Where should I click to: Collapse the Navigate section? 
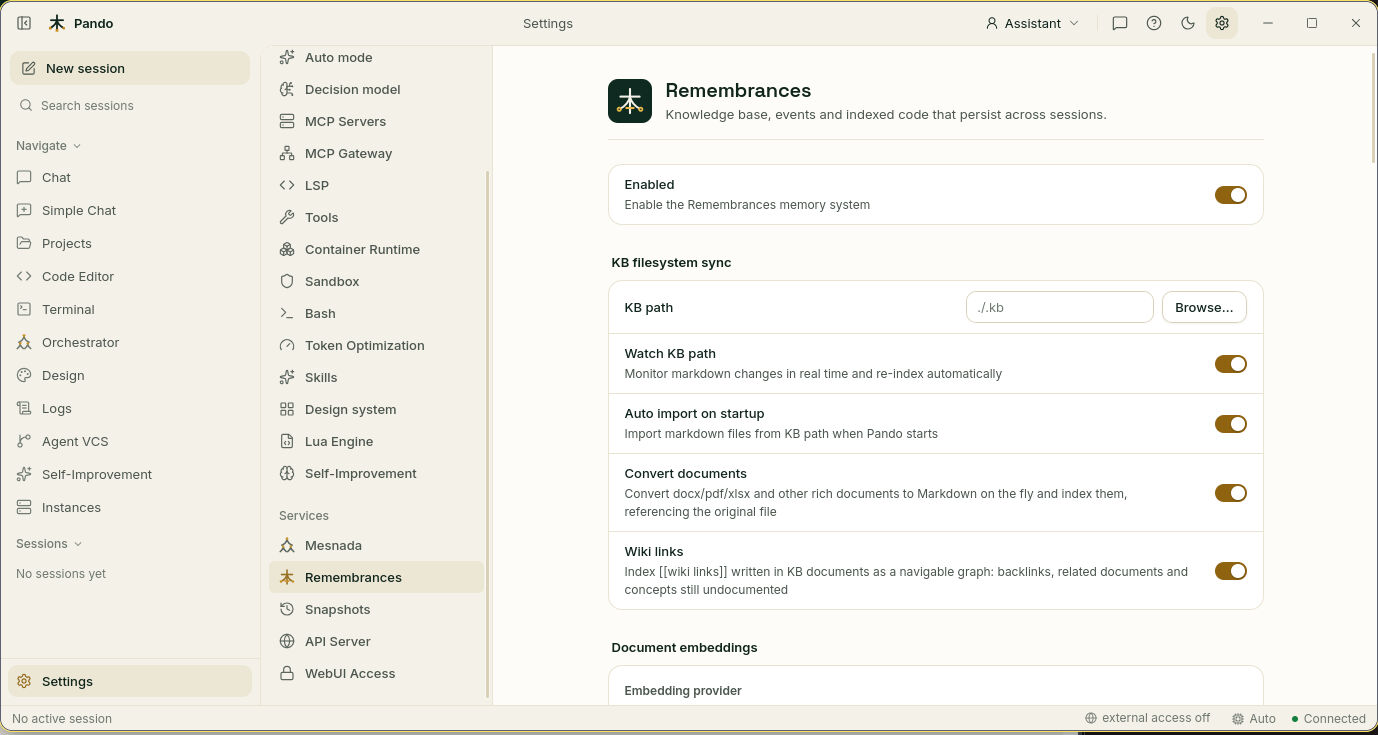click(49, 145)
